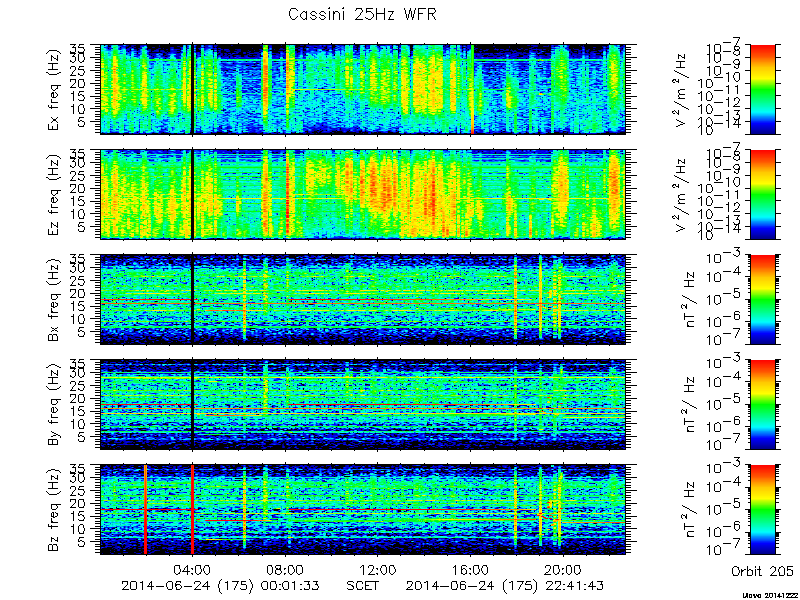Click the 'Orbit 205' label
The height and width of the screenshot is (600, 800).
click(x=762, y=570)
